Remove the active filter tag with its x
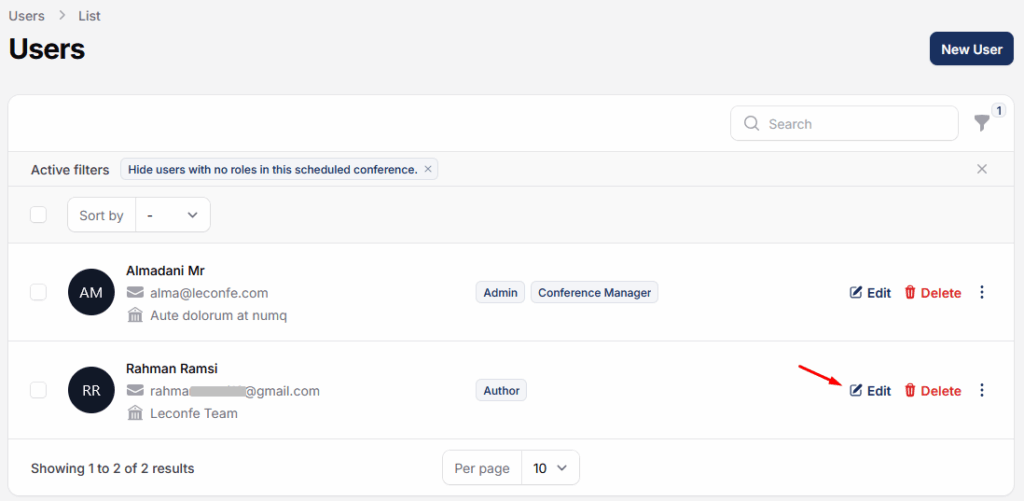This screenshot has height=501, width=1024. pos(428,169)
